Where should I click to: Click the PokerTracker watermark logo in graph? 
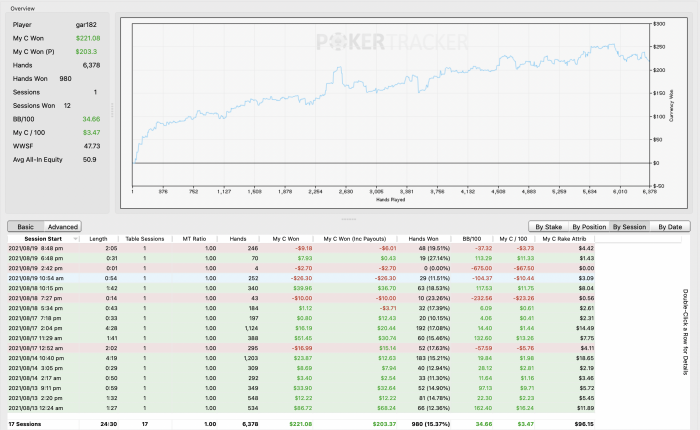[x=392, y=42]
